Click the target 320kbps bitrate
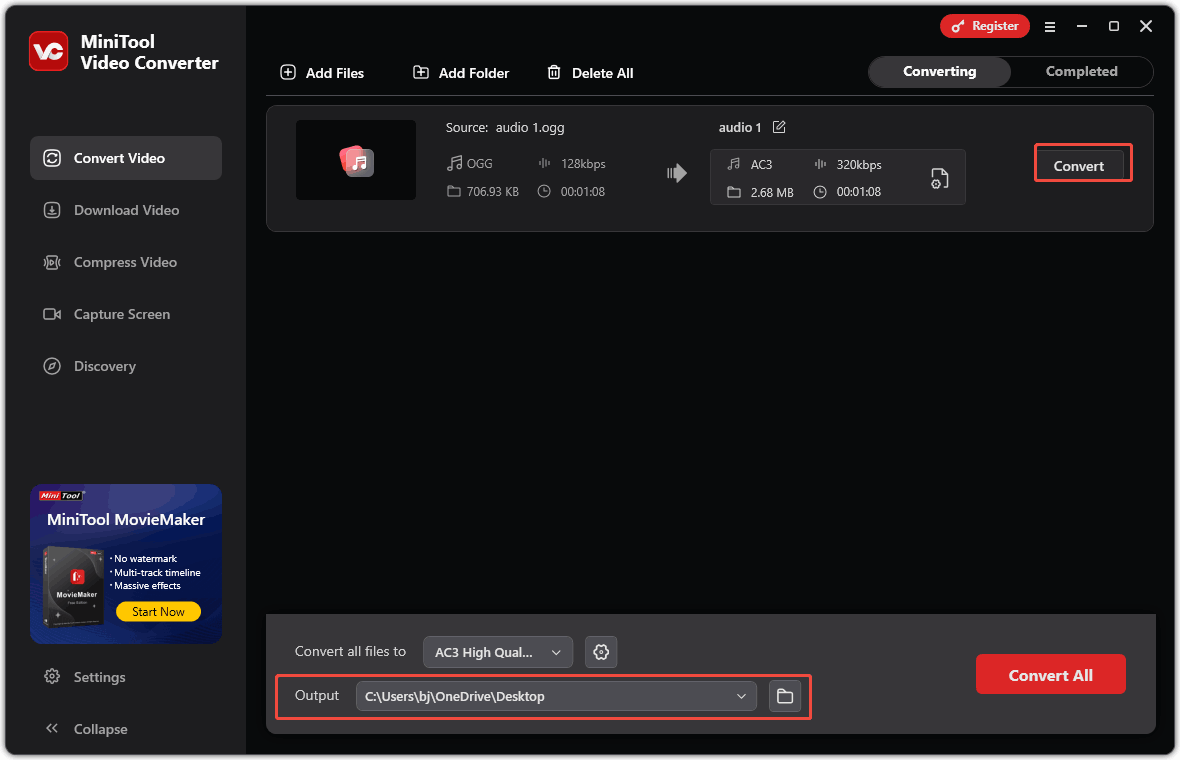The height and width of the screenshot is (760, 1180). click(x=859, y=164)
